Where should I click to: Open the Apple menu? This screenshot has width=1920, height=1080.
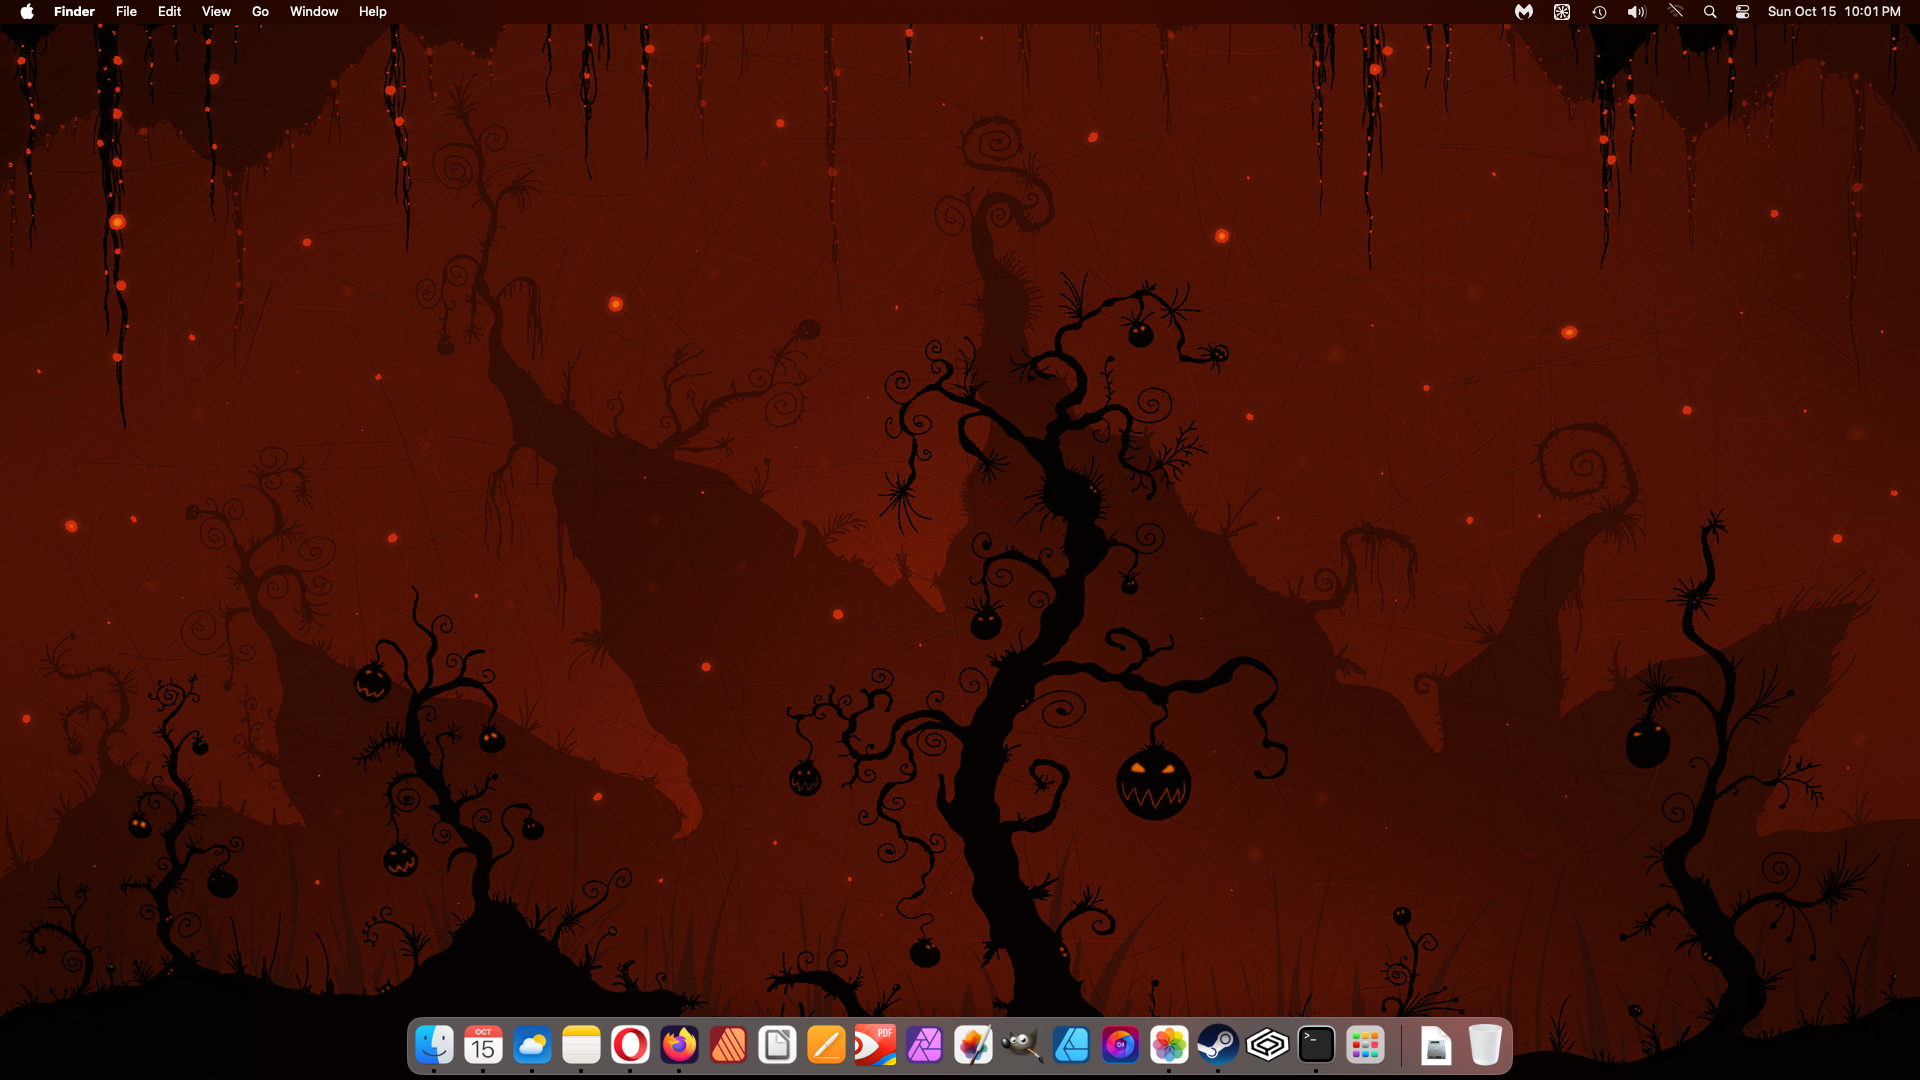tap(27, 12)
